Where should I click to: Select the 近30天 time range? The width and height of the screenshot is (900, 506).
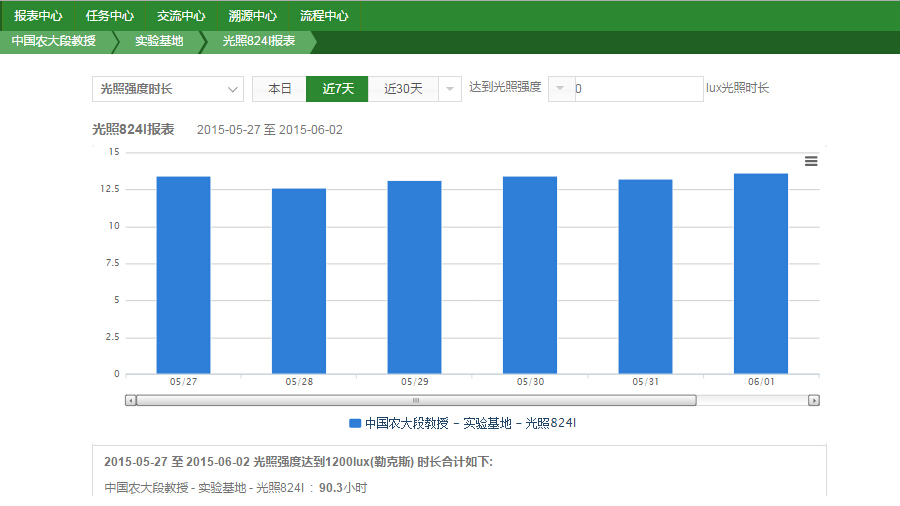tap(403, 89)
